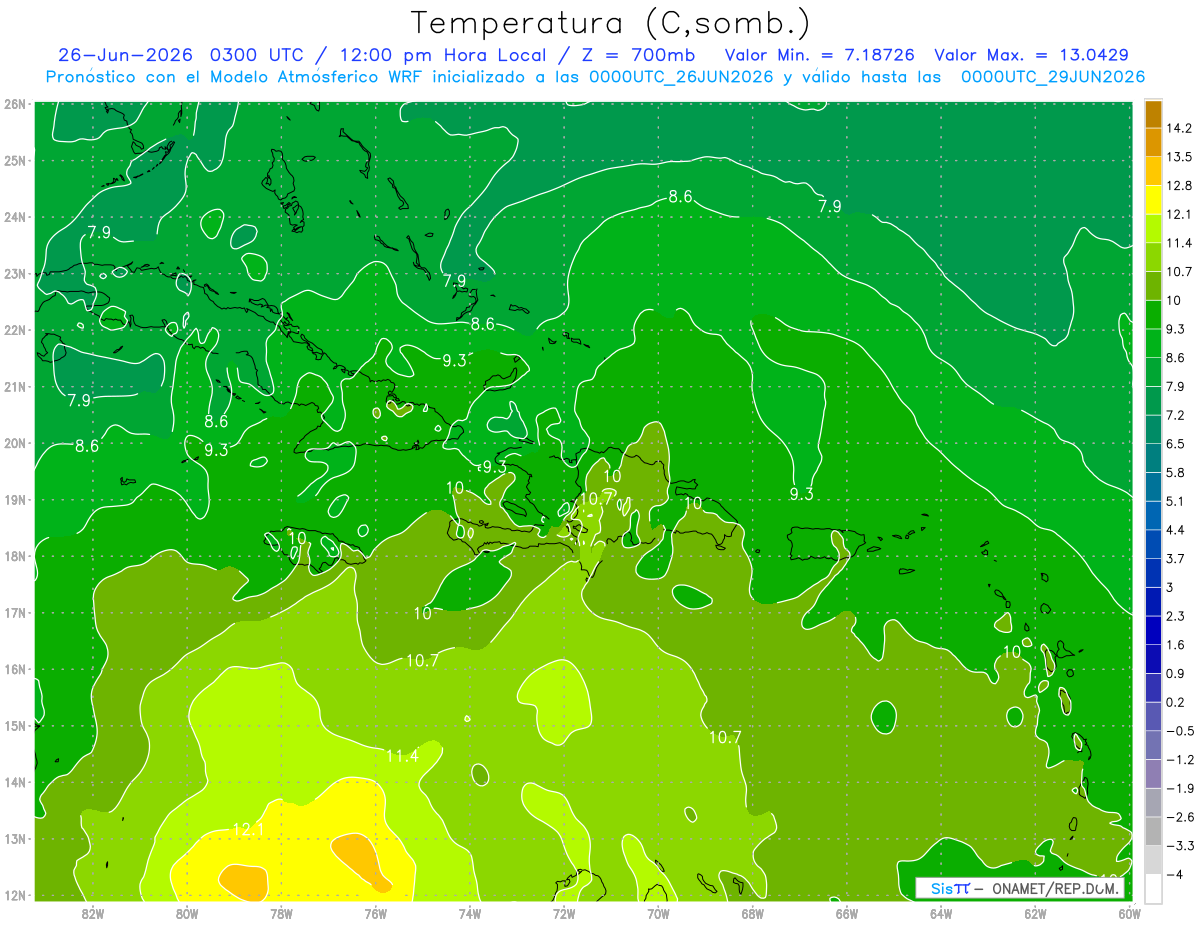Image resolution: width=1200 pixels, height=927 pixels.
Task: Click the '13.5' colorbar label
Action: tap(1179, 157)
